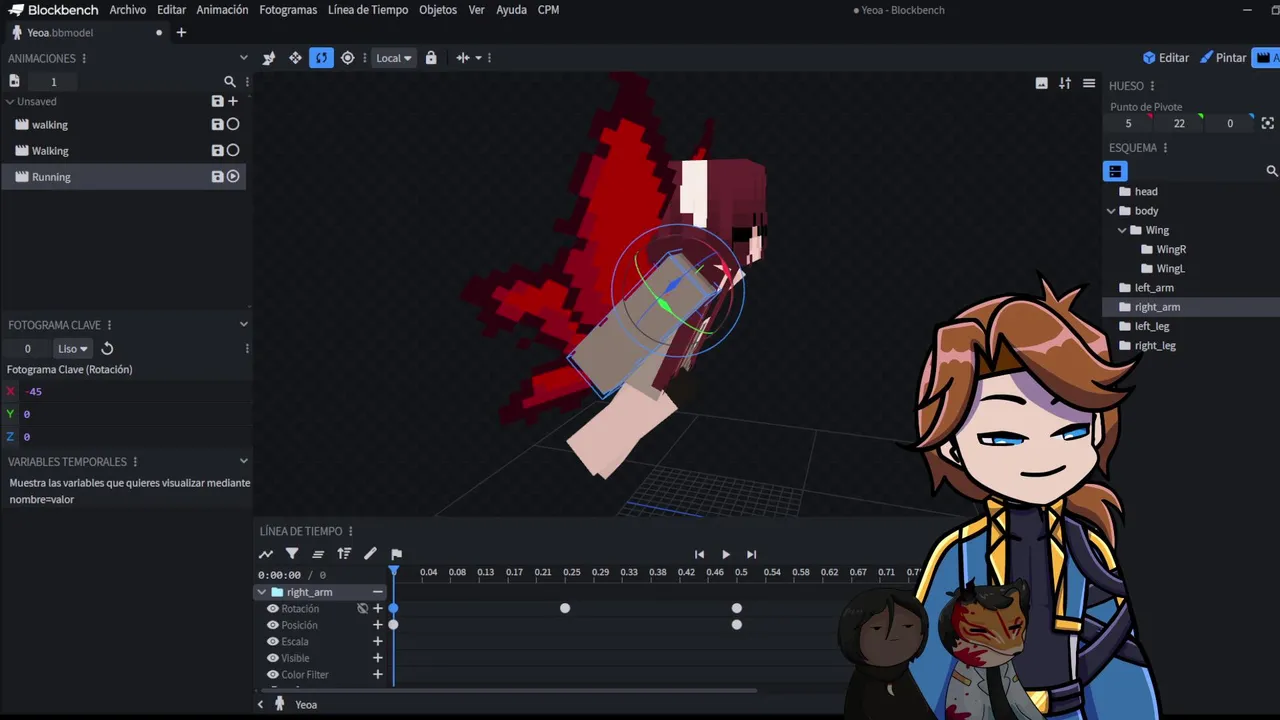Collapse the Unsaved animations group
This screenshot has width=1280, height=720.
(10, 101)
